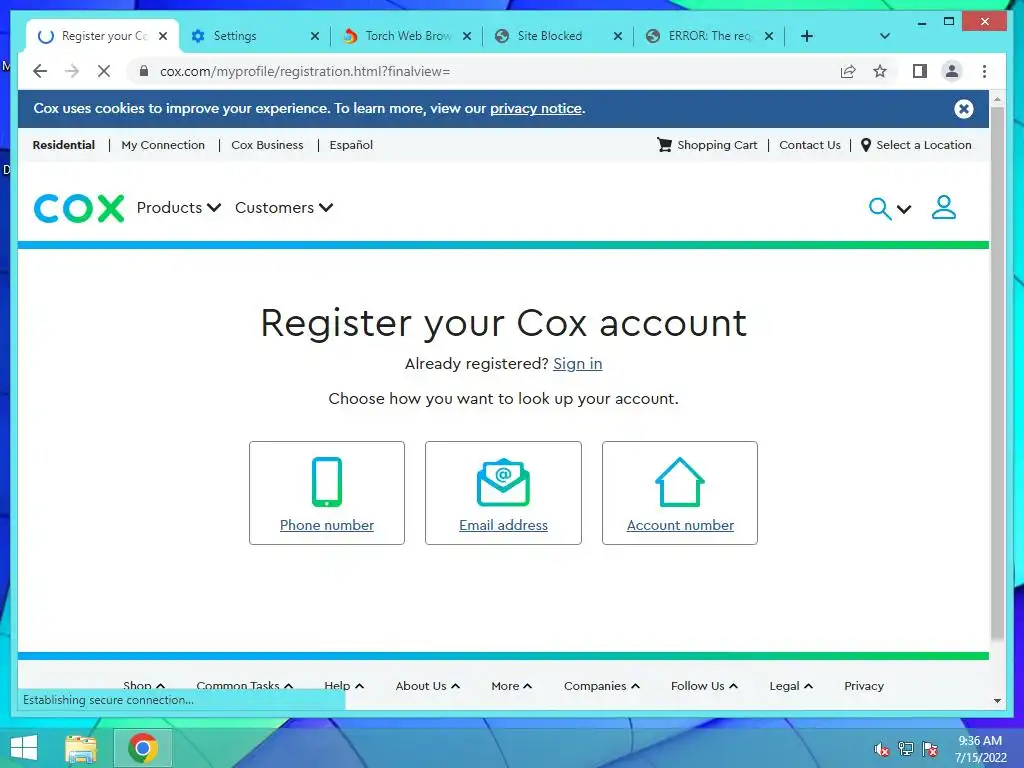Close the Site Blocked tab
Image resolution: width=1024 pixels, height=768 pixels.
pyautogui.click(x=618, y=36)
